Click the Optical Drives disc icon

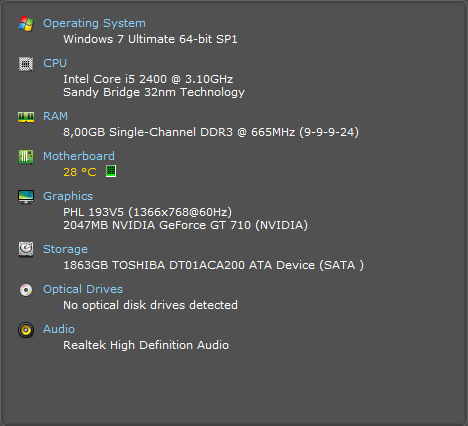tap(26, 290)
